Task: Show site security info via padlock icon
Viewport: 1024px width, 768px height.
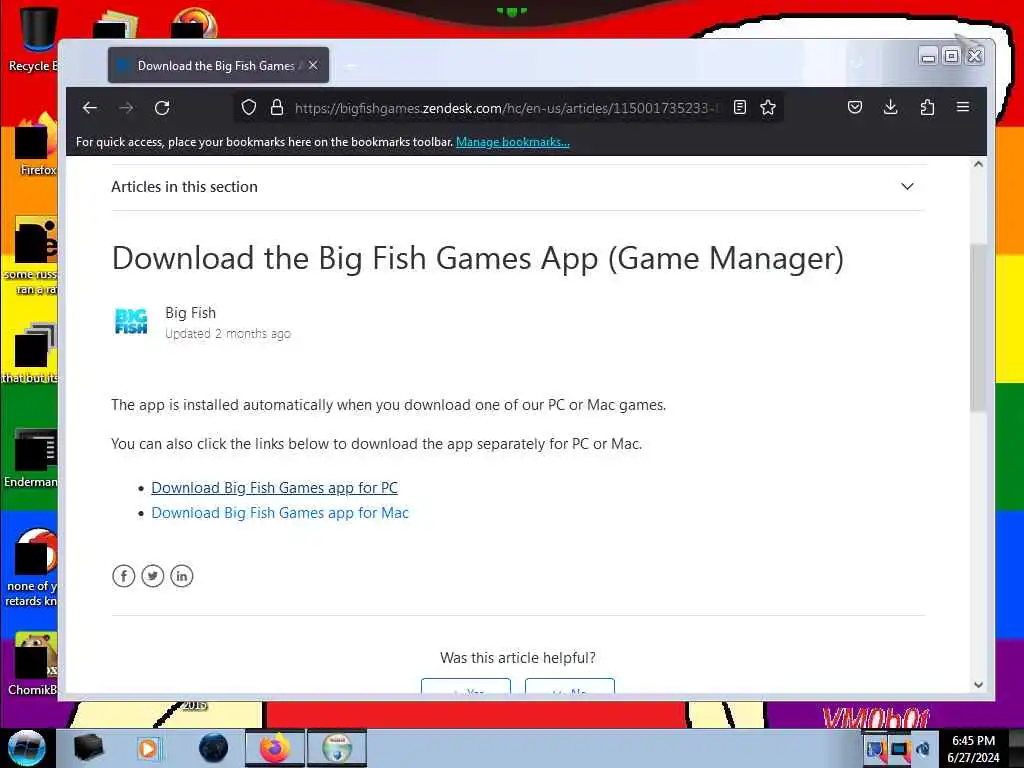Action: 277,107
